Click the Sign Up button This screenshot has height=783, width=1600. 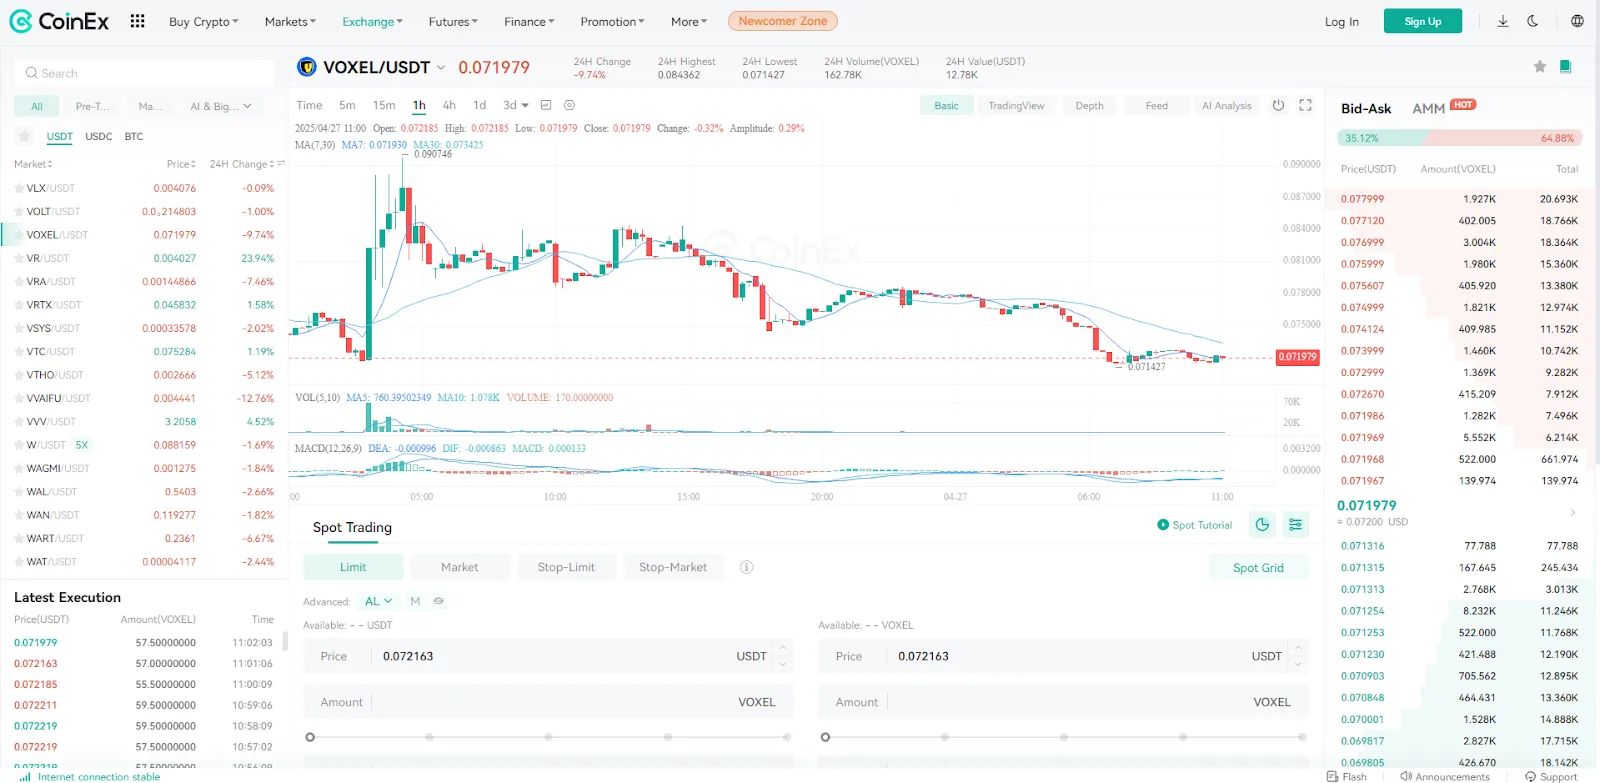[x=1422, y=21]
